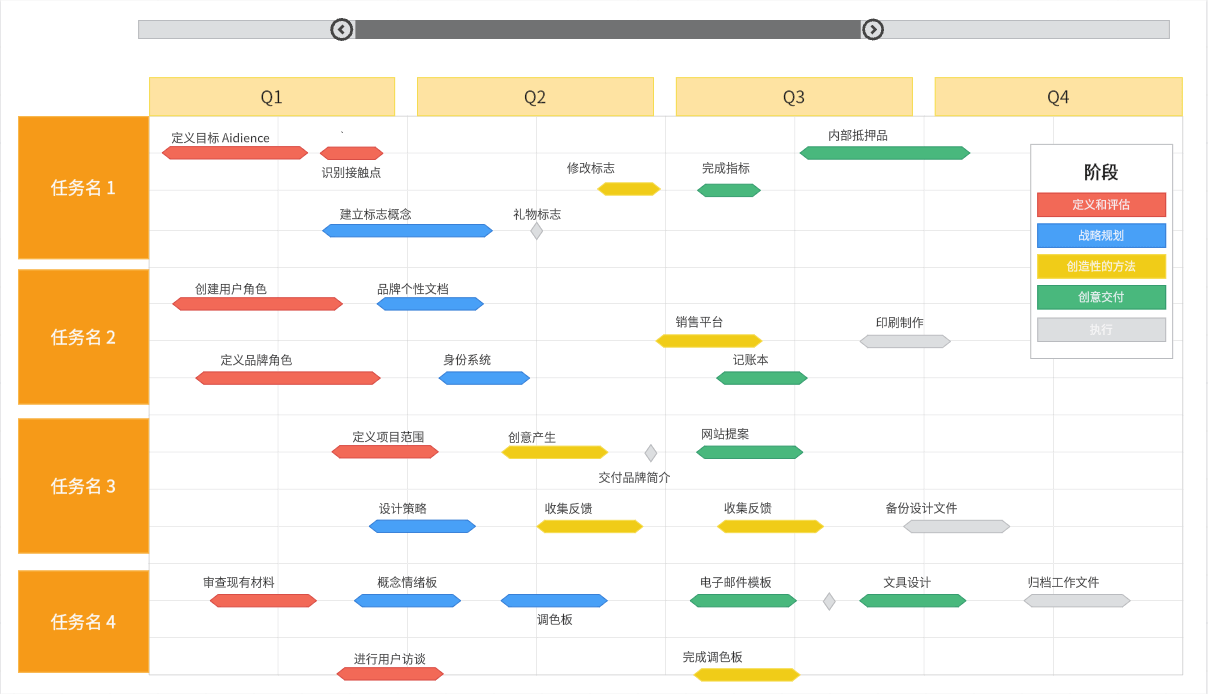The width and height of the screenshot is (1208, 694).
Task: Toggle visibility of the 任务名 4 row
Action: click(83, 622)
